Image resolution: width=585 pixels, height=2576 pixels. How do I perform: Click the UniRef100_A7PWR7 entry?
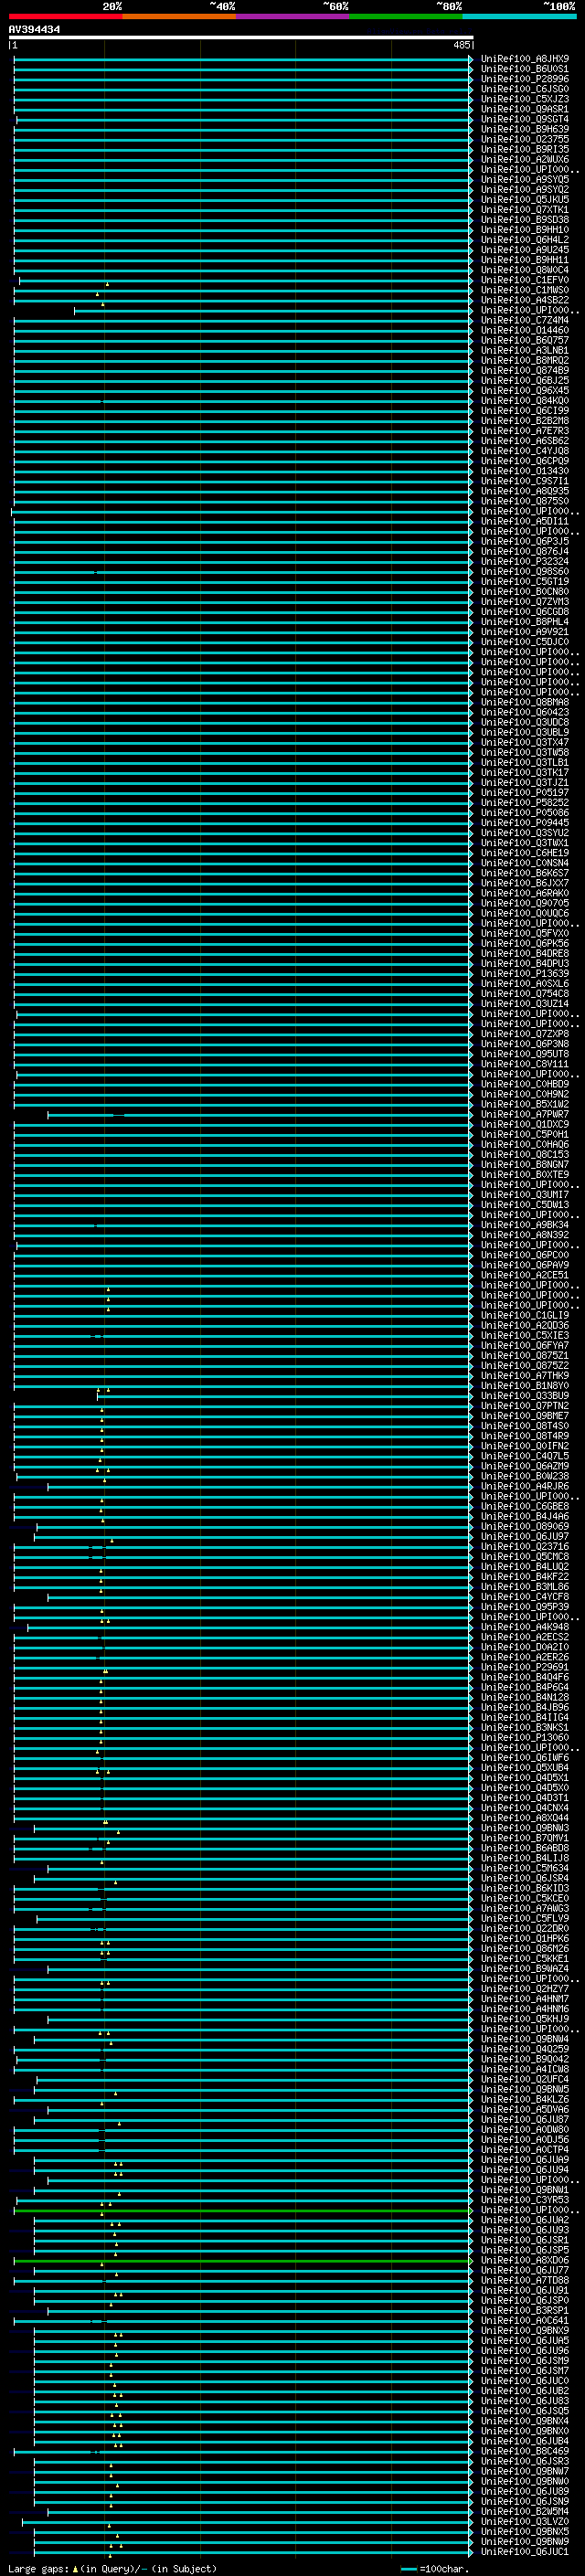click(525, 1115)
